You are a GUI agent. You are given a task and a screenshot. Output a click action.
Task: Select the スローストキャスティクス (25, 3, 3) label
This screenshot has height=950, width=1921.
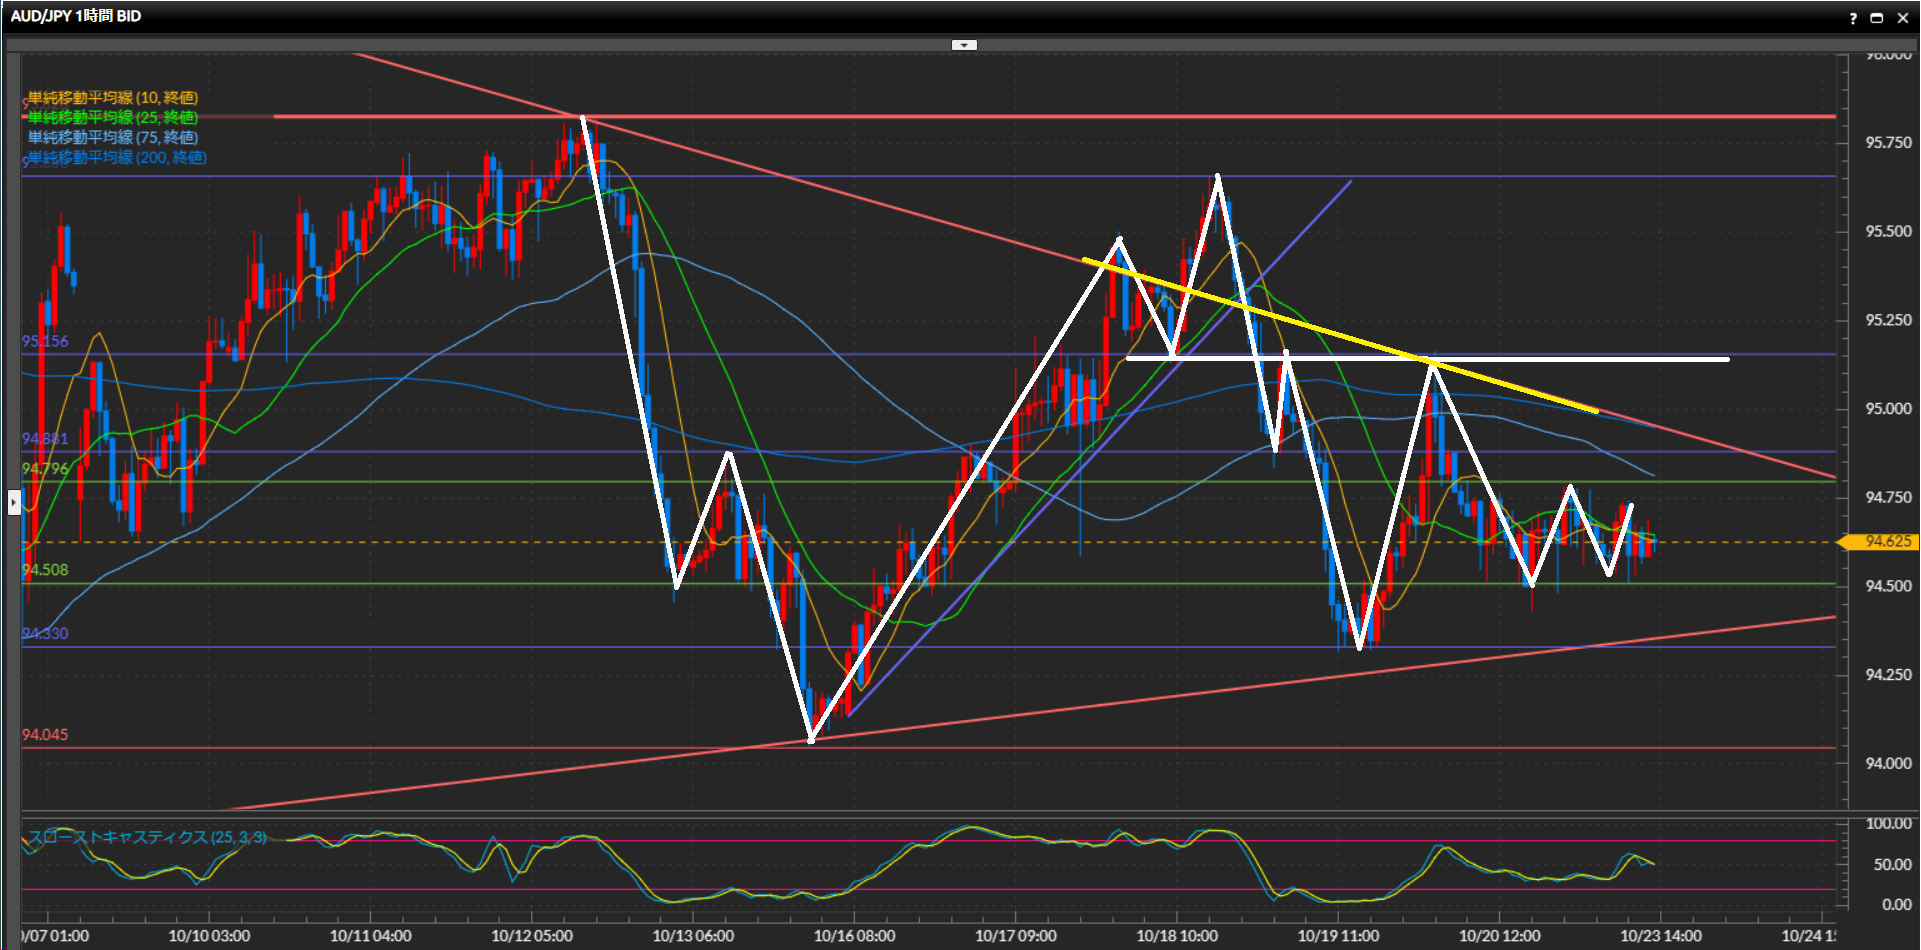click(147, 837)
